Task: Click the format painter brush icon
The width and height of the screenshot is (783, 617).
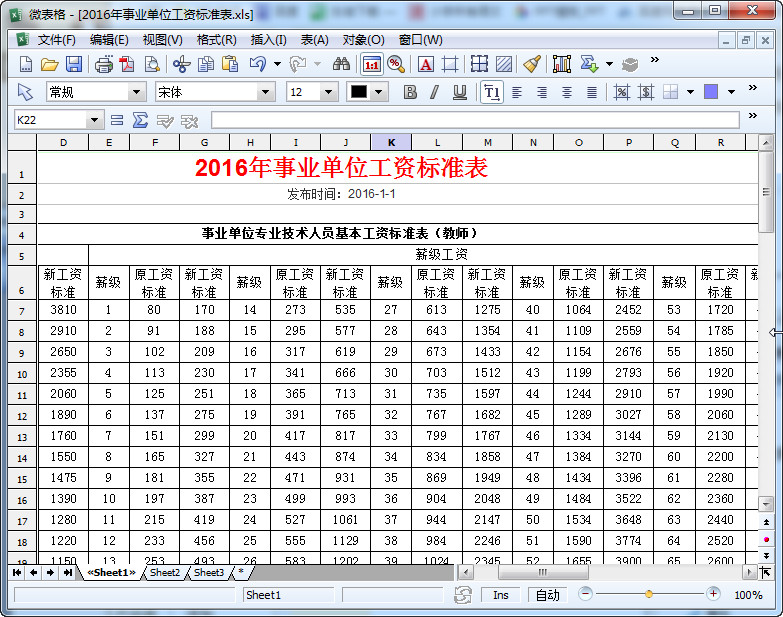Action: (x=532, y=64)
